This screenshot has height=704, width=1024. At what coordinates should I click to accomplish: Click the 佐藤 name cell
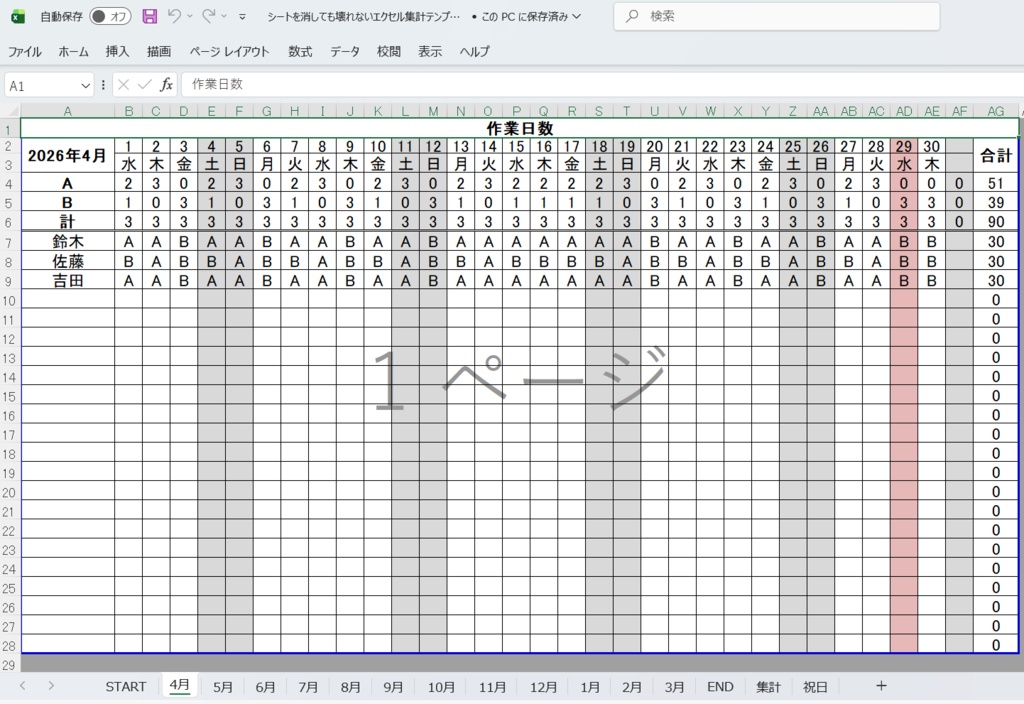point(67,261)
